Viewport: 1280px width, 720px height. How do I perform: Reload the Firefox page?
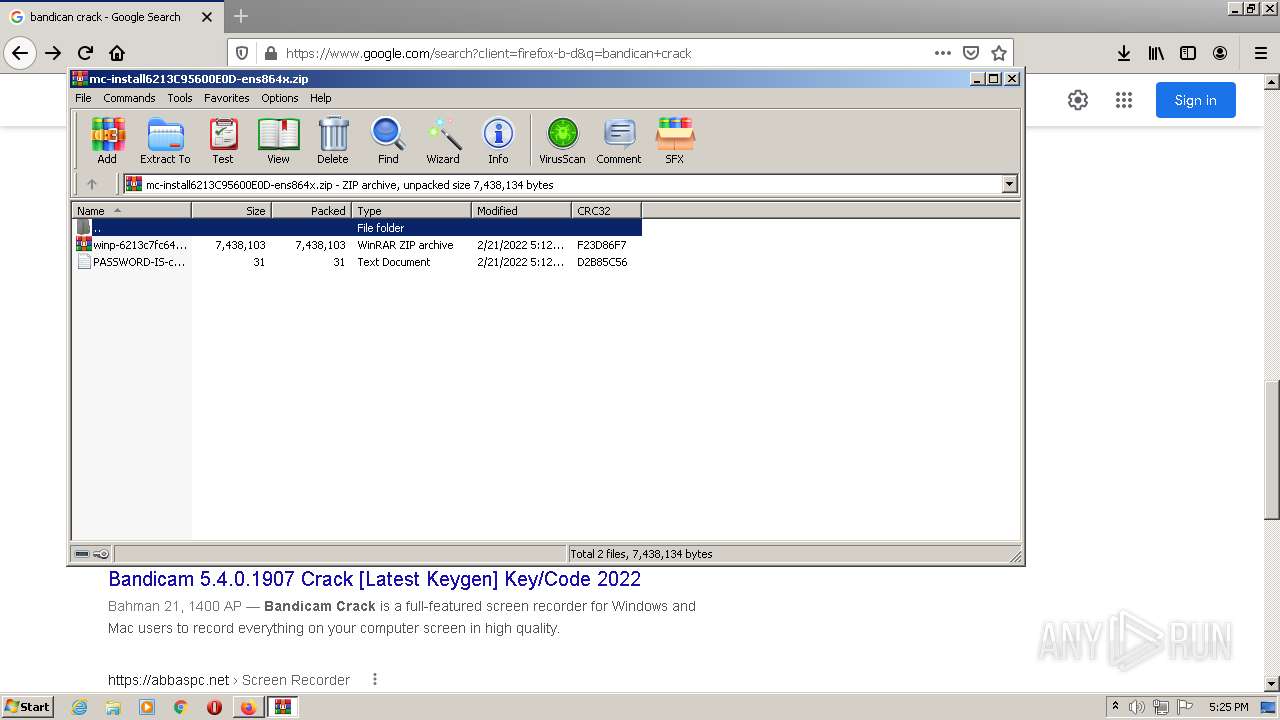[x=85, y=53]
